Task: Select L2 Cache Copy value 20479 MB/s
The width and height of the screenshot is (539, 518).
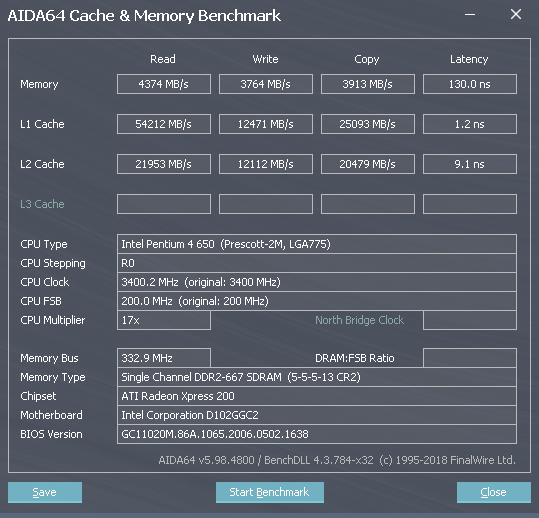Action: (368, 164)
